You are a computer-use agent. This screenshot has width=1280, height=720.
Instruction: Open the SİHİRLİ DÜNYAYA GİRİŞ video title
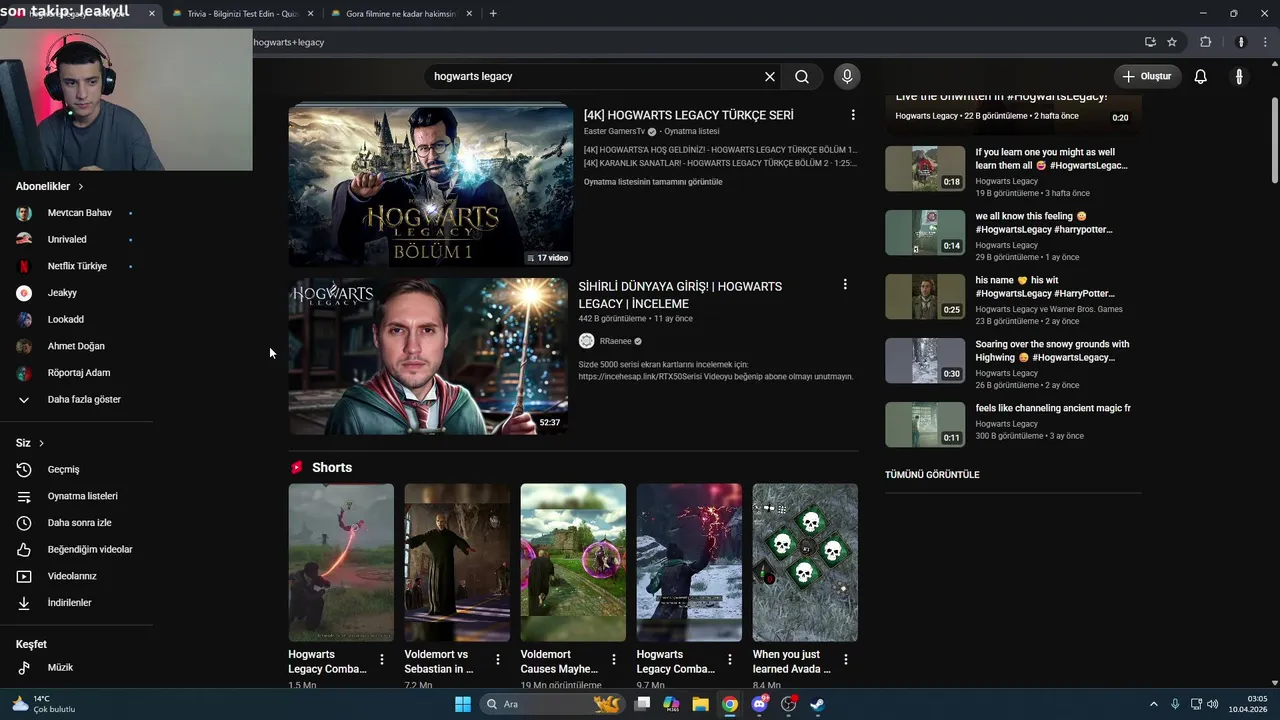(680, 295)
